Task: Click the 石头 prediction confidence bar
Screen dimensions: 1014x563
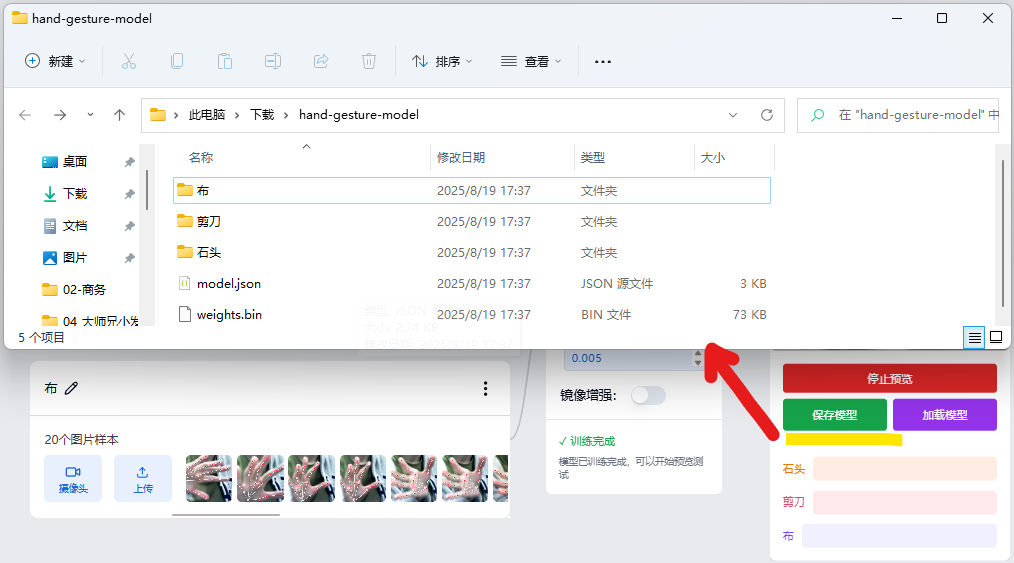Action: tap(905, 469)
